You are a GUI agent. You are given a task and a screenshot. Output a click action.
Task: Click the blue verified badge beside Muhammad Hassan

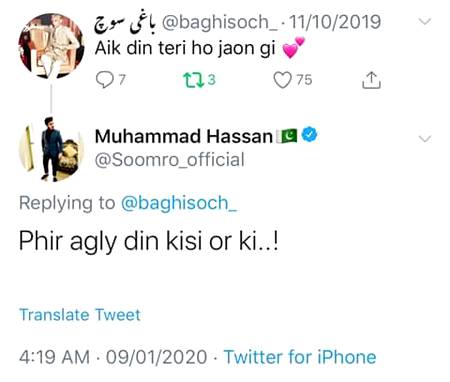tap(309, 135)
